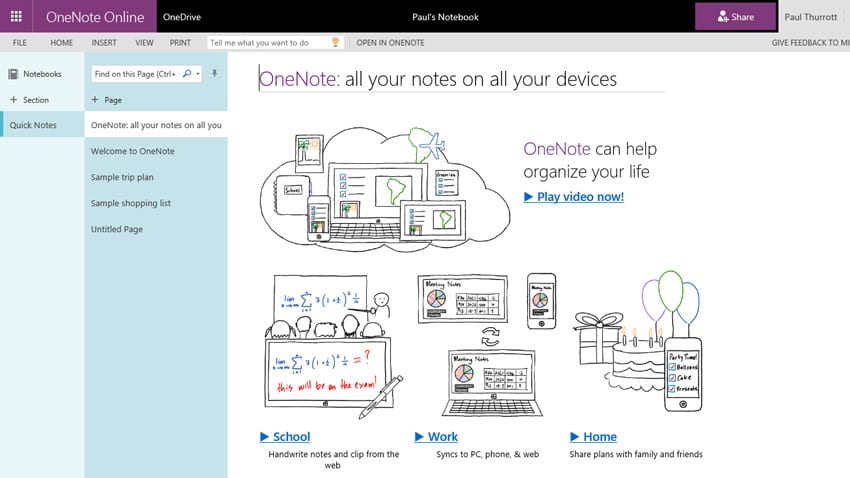Click the Find on this Page search field
850x478 pixels.
(x=146, y=74)
